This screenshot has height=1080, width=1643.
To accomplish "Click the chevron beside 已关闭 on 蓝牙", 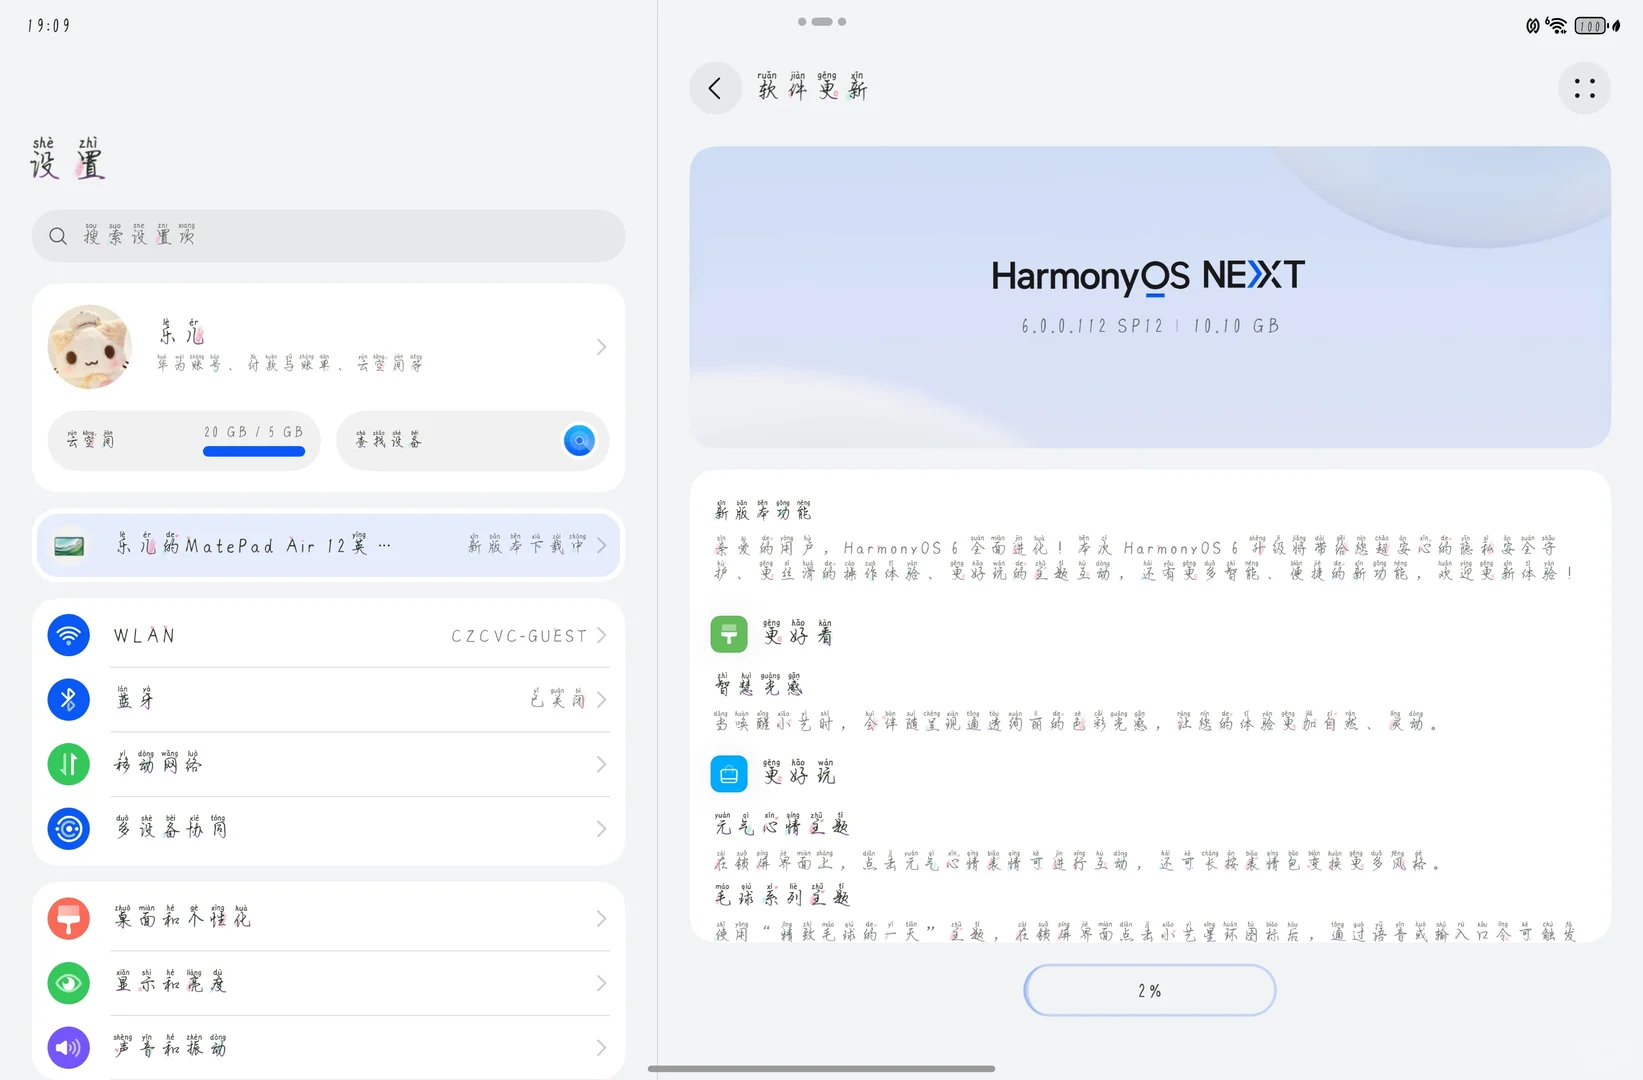I will (x=601, y=700).
